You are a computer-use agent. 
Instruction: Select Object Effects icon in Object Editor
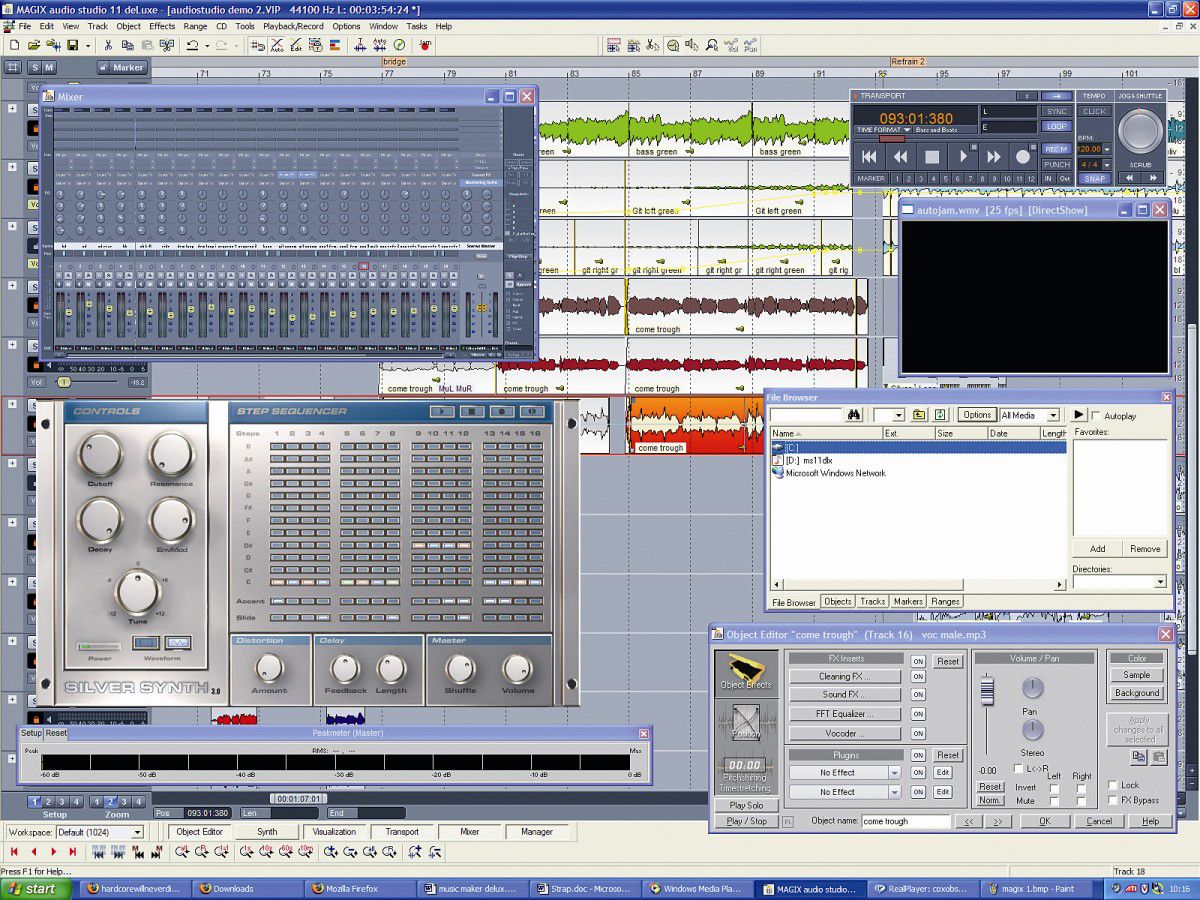click(746, 672)
